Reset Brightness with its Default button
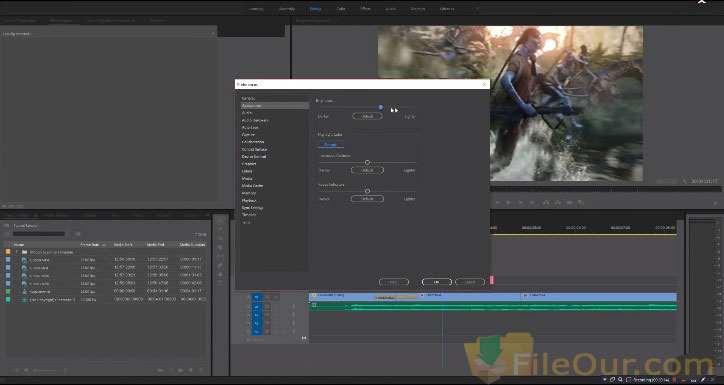724x385 pixels. pyautogui.click(x=367, y=116)
